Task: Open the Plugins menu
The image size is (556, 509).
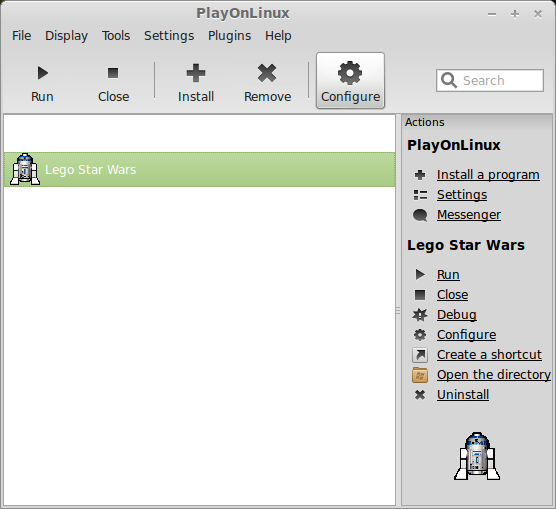Action: coord(229,36)
